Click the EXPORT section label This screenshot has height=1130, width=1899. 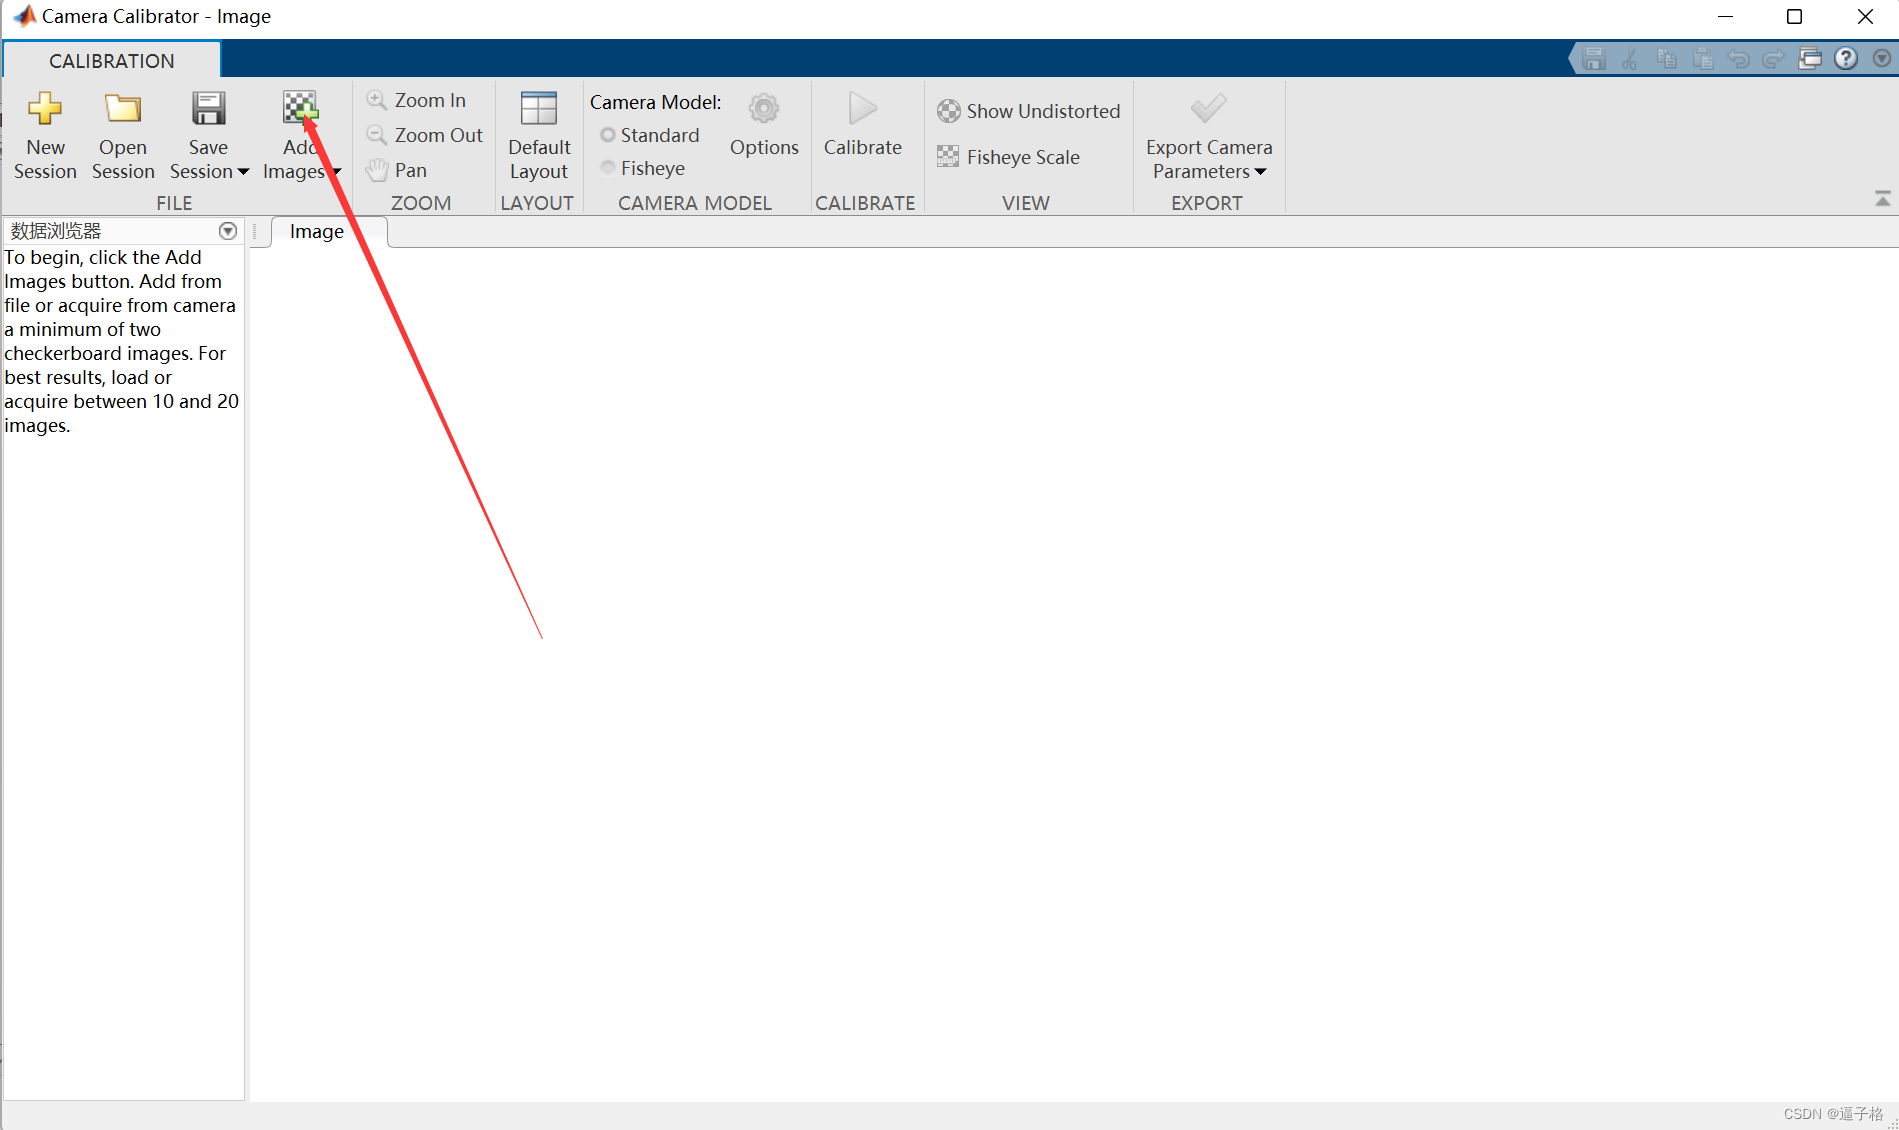coord(1207,203)
